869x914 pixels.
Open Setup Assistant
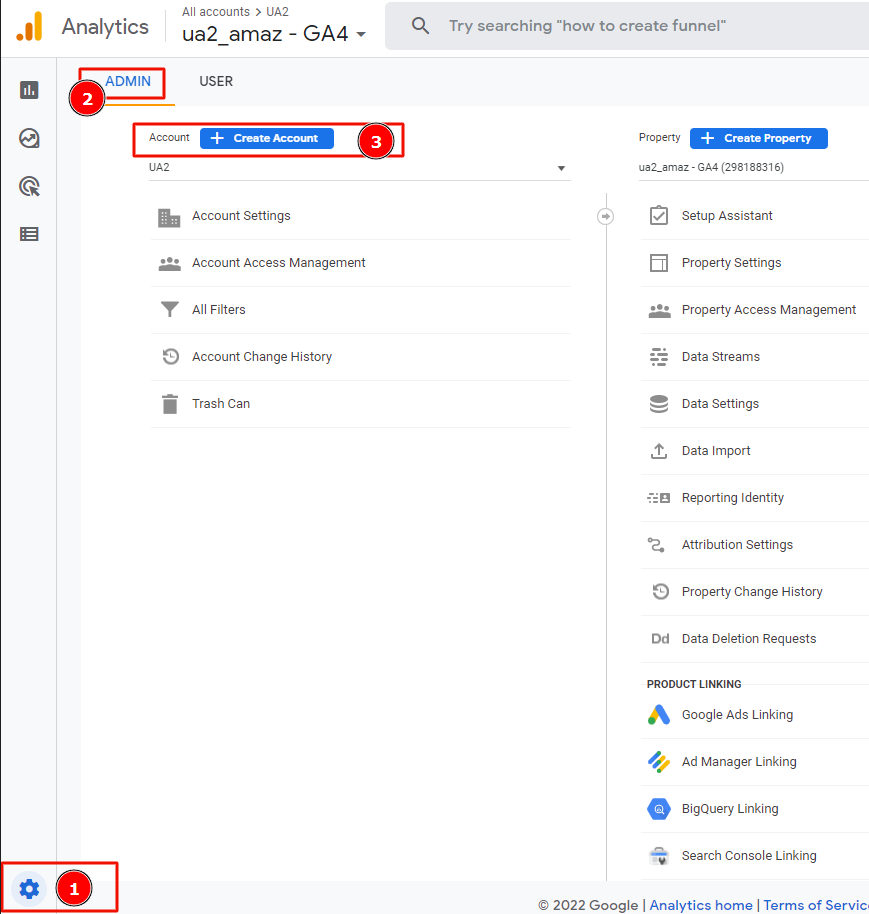(727, 216)
